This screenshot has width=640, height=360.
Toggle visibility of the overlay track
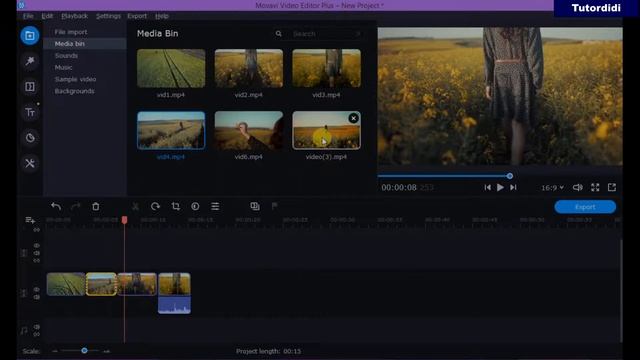point(37,246)
